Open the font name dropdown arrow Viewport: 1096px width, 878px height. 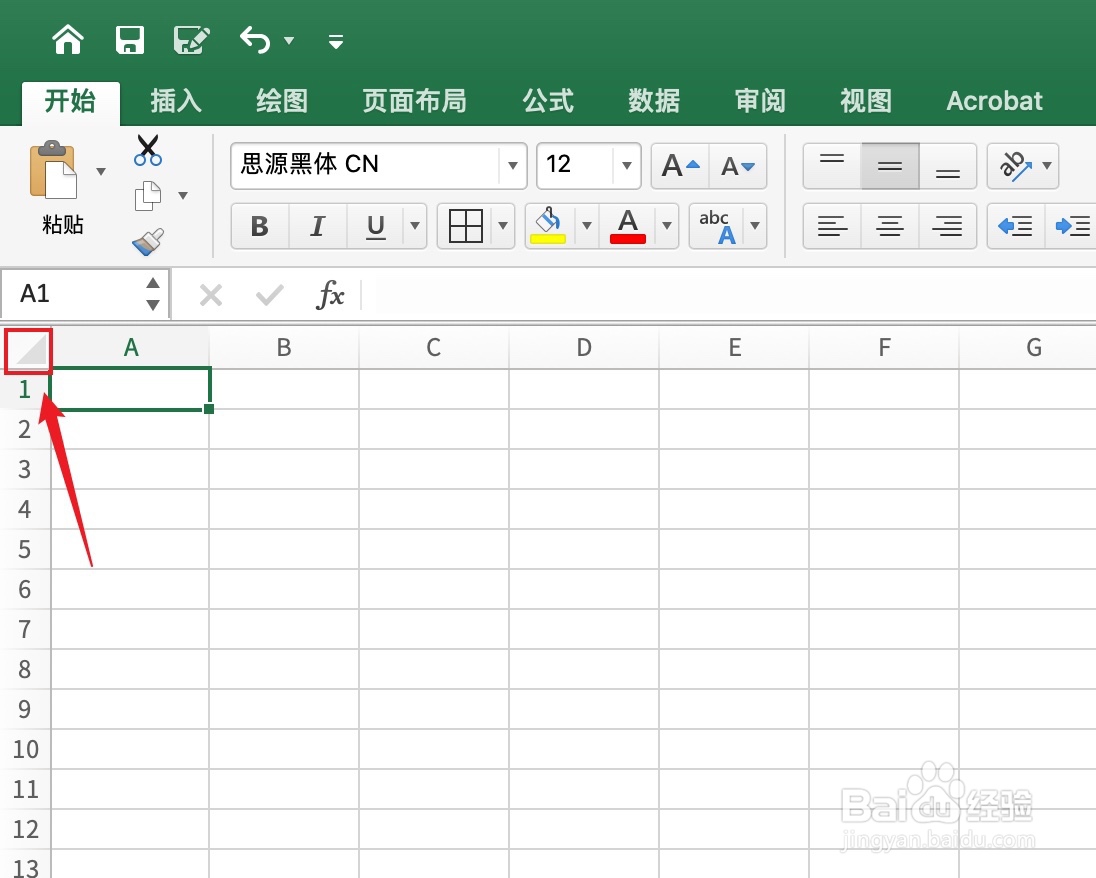pos(513,166)
